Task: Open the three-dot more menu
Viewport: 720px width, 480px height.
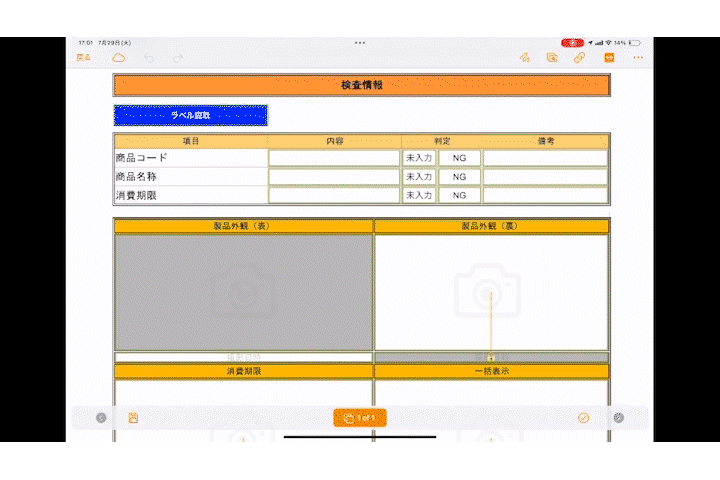Action: pos(638,58)
